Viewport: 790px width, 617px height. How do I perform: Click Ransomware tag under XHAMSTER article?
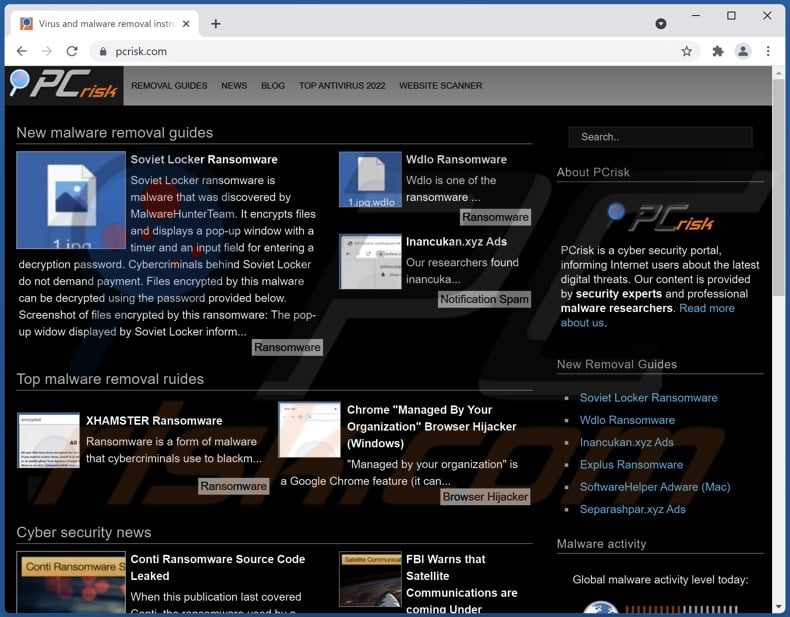tap(233, 486)
